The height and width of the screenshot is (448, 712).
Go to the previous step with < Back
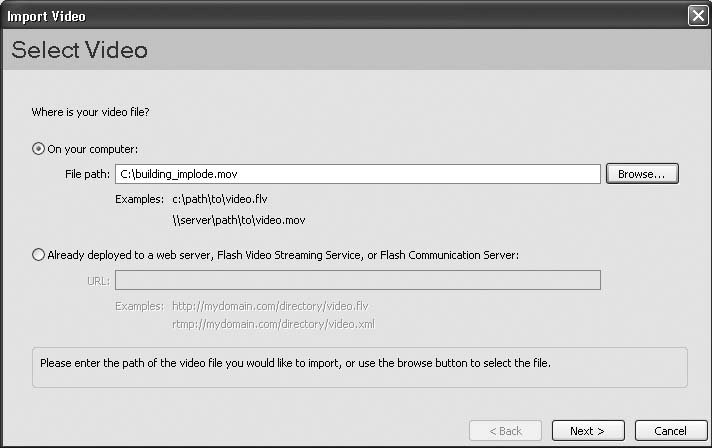pyautogui.click(x=506, y=431)
